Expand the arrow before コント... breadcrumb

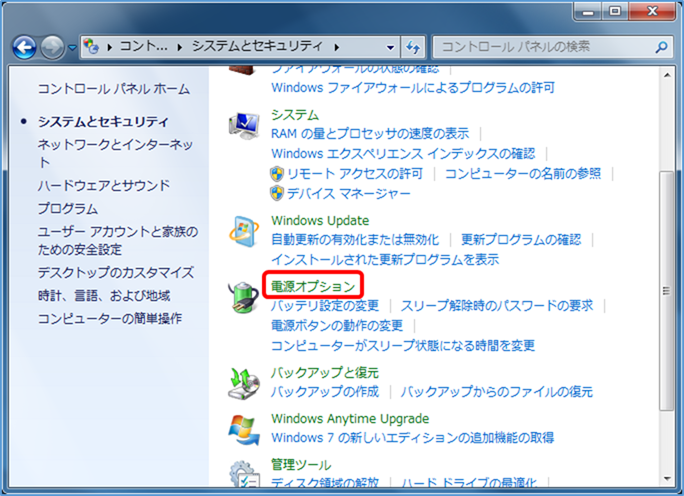click(109, 47)
